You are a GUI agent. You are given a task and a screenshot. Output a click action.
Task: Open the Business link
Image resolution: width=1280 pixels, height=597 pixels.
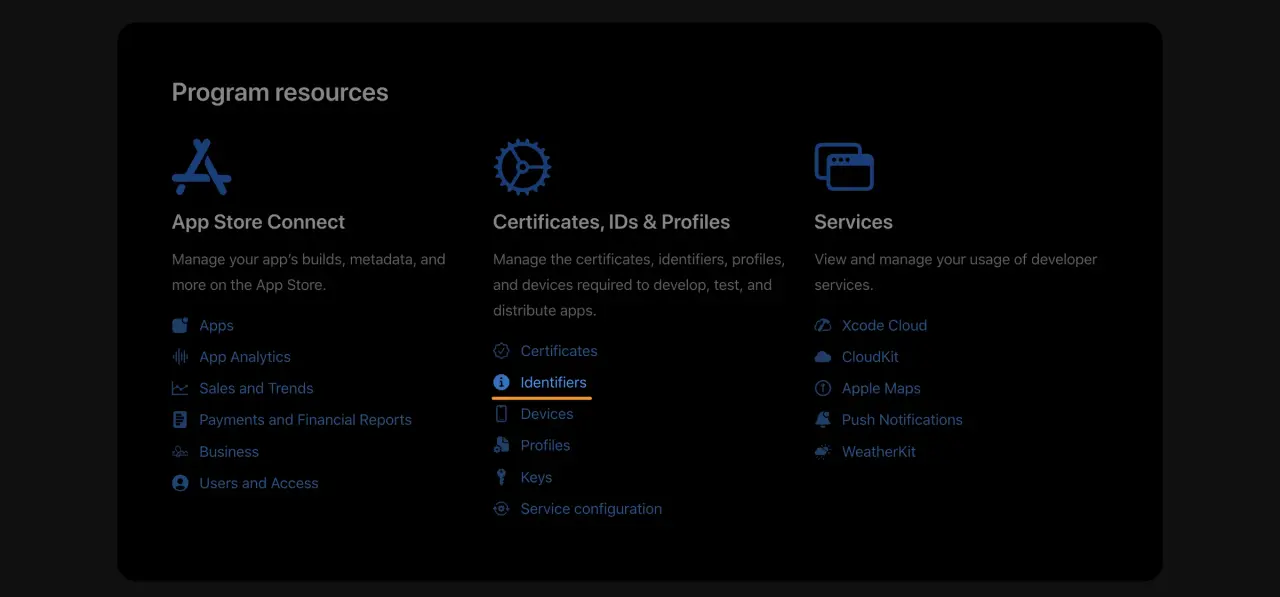tap(229, 452)
